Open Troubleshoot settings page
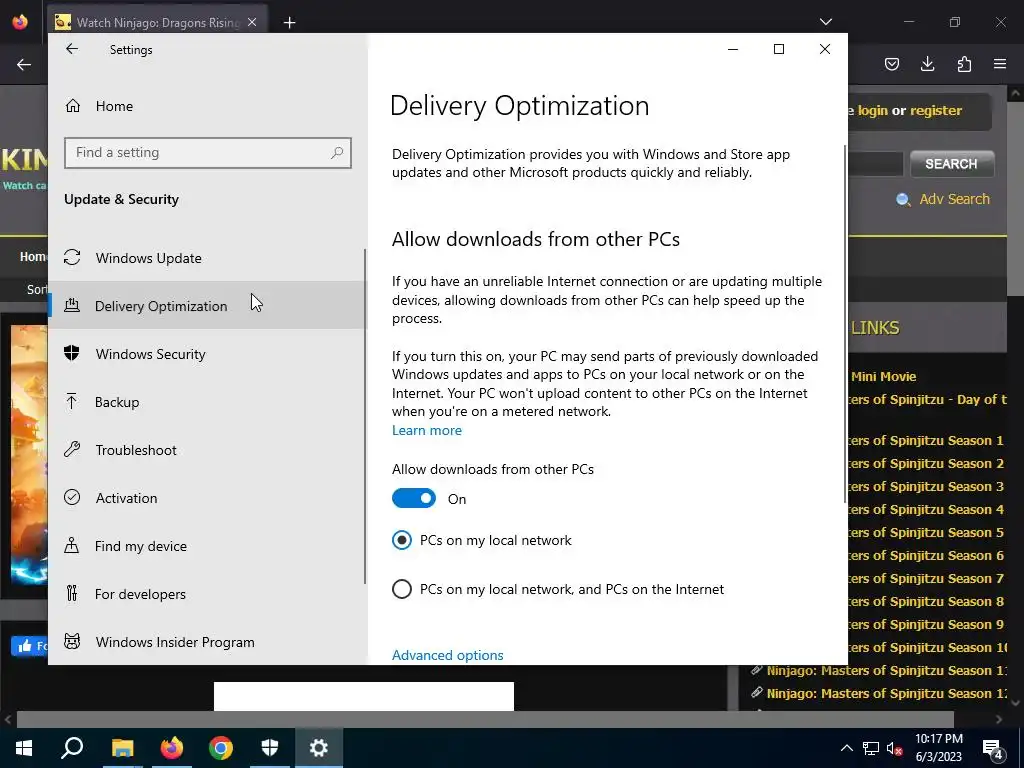Screen dimensions: 1024x768 coord(207,450)
